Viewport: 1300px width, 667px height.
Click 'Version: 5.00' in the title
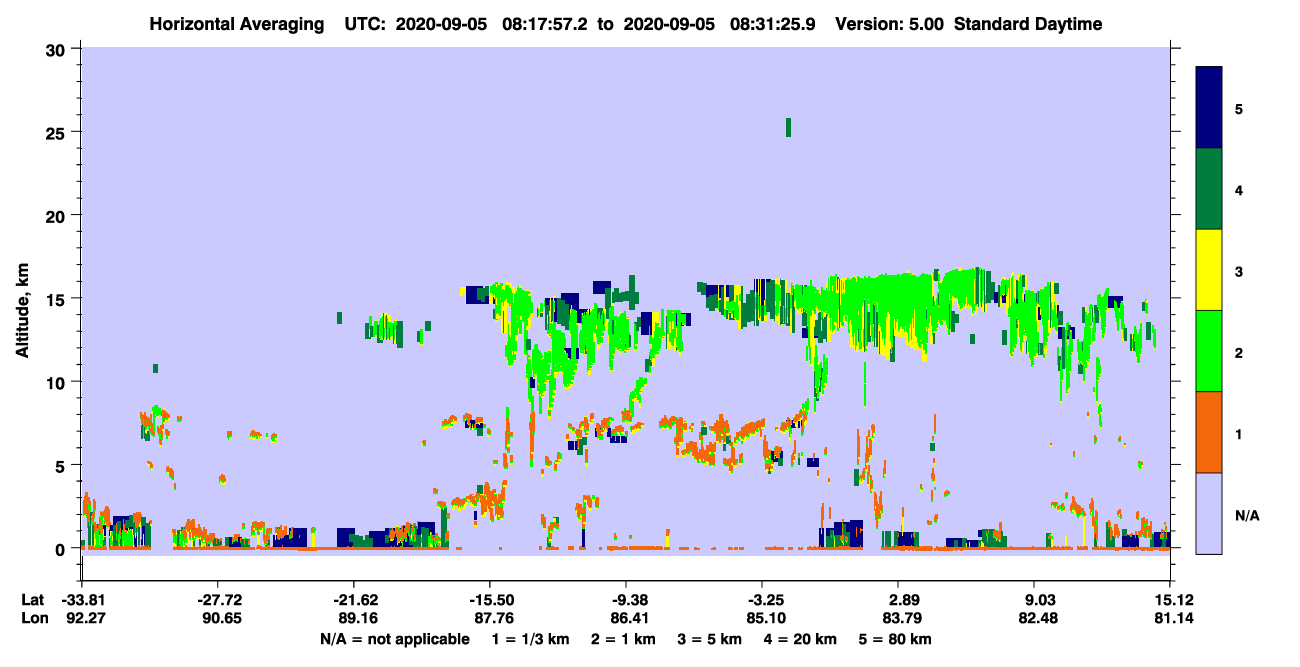(x=889, y=24)
